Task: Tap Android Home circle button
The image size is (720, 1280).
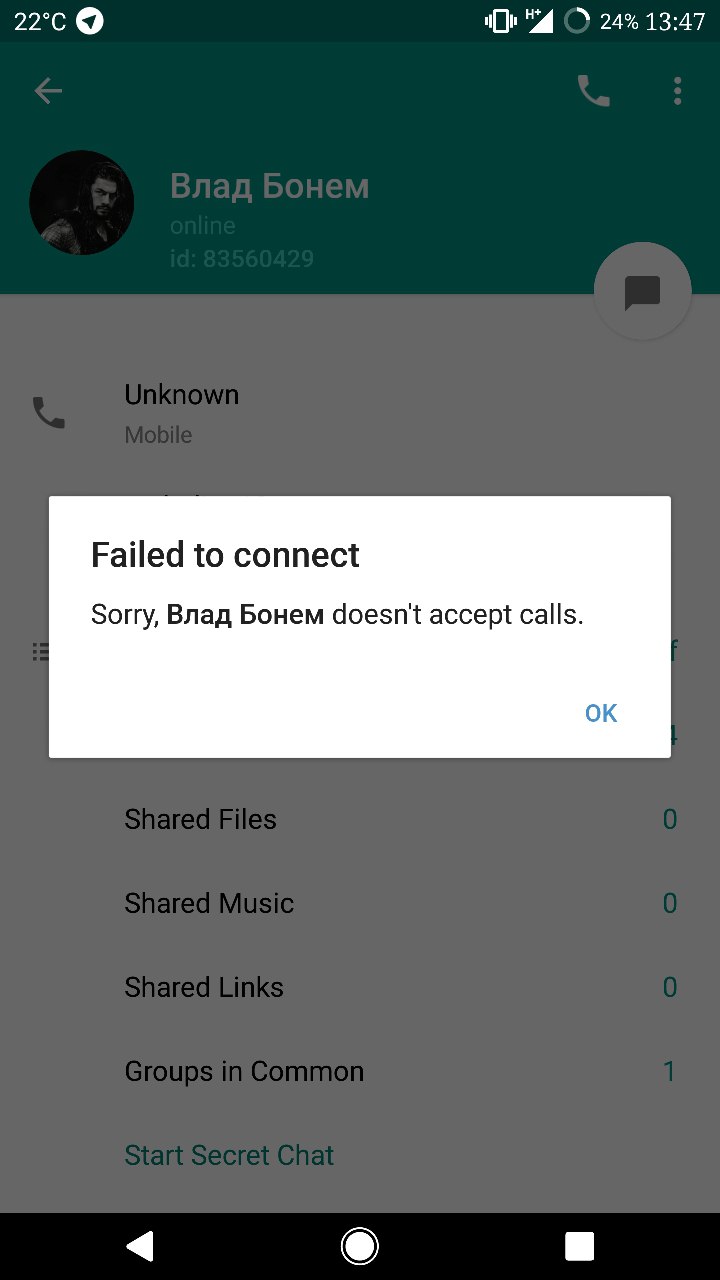Action: coord(359,1246)
